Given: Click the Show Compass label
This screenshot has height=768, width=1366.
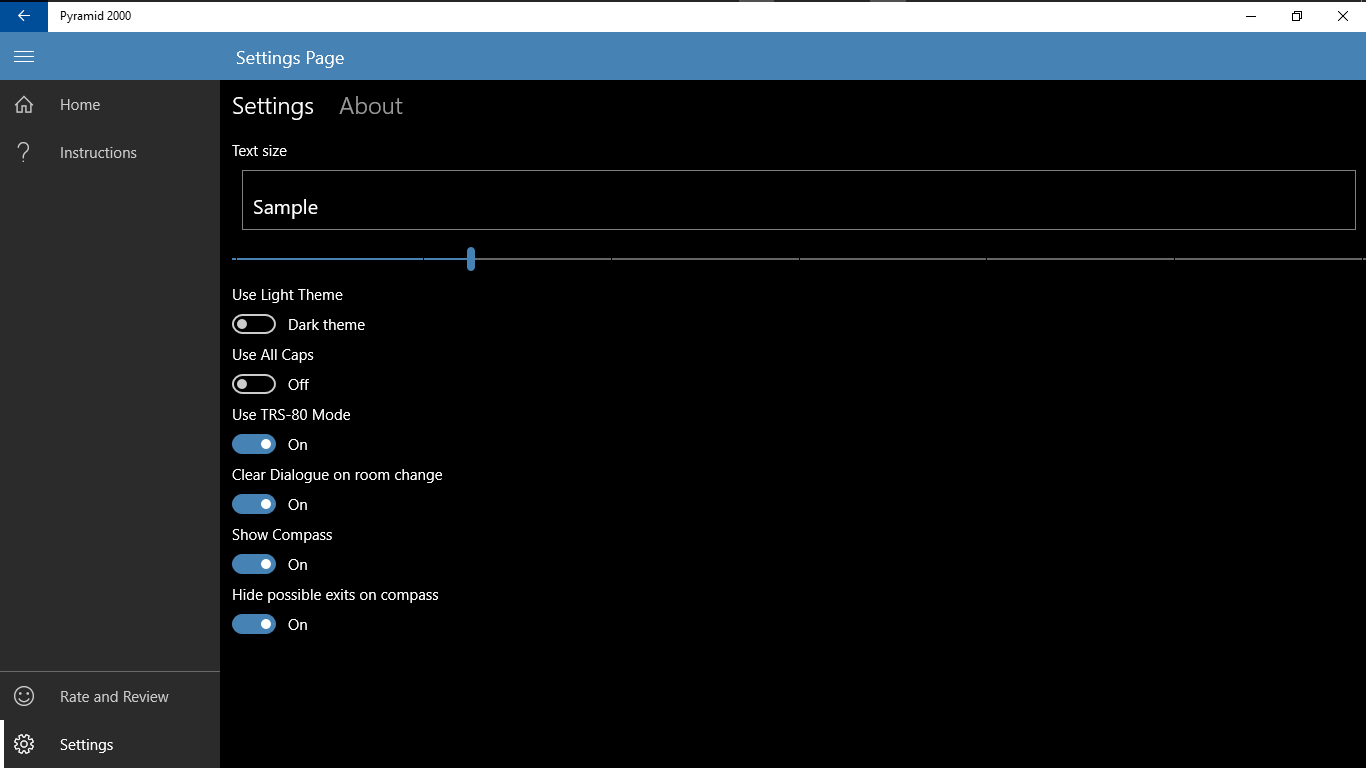Looking at the screenshot, I should click(x=282, y=535).
